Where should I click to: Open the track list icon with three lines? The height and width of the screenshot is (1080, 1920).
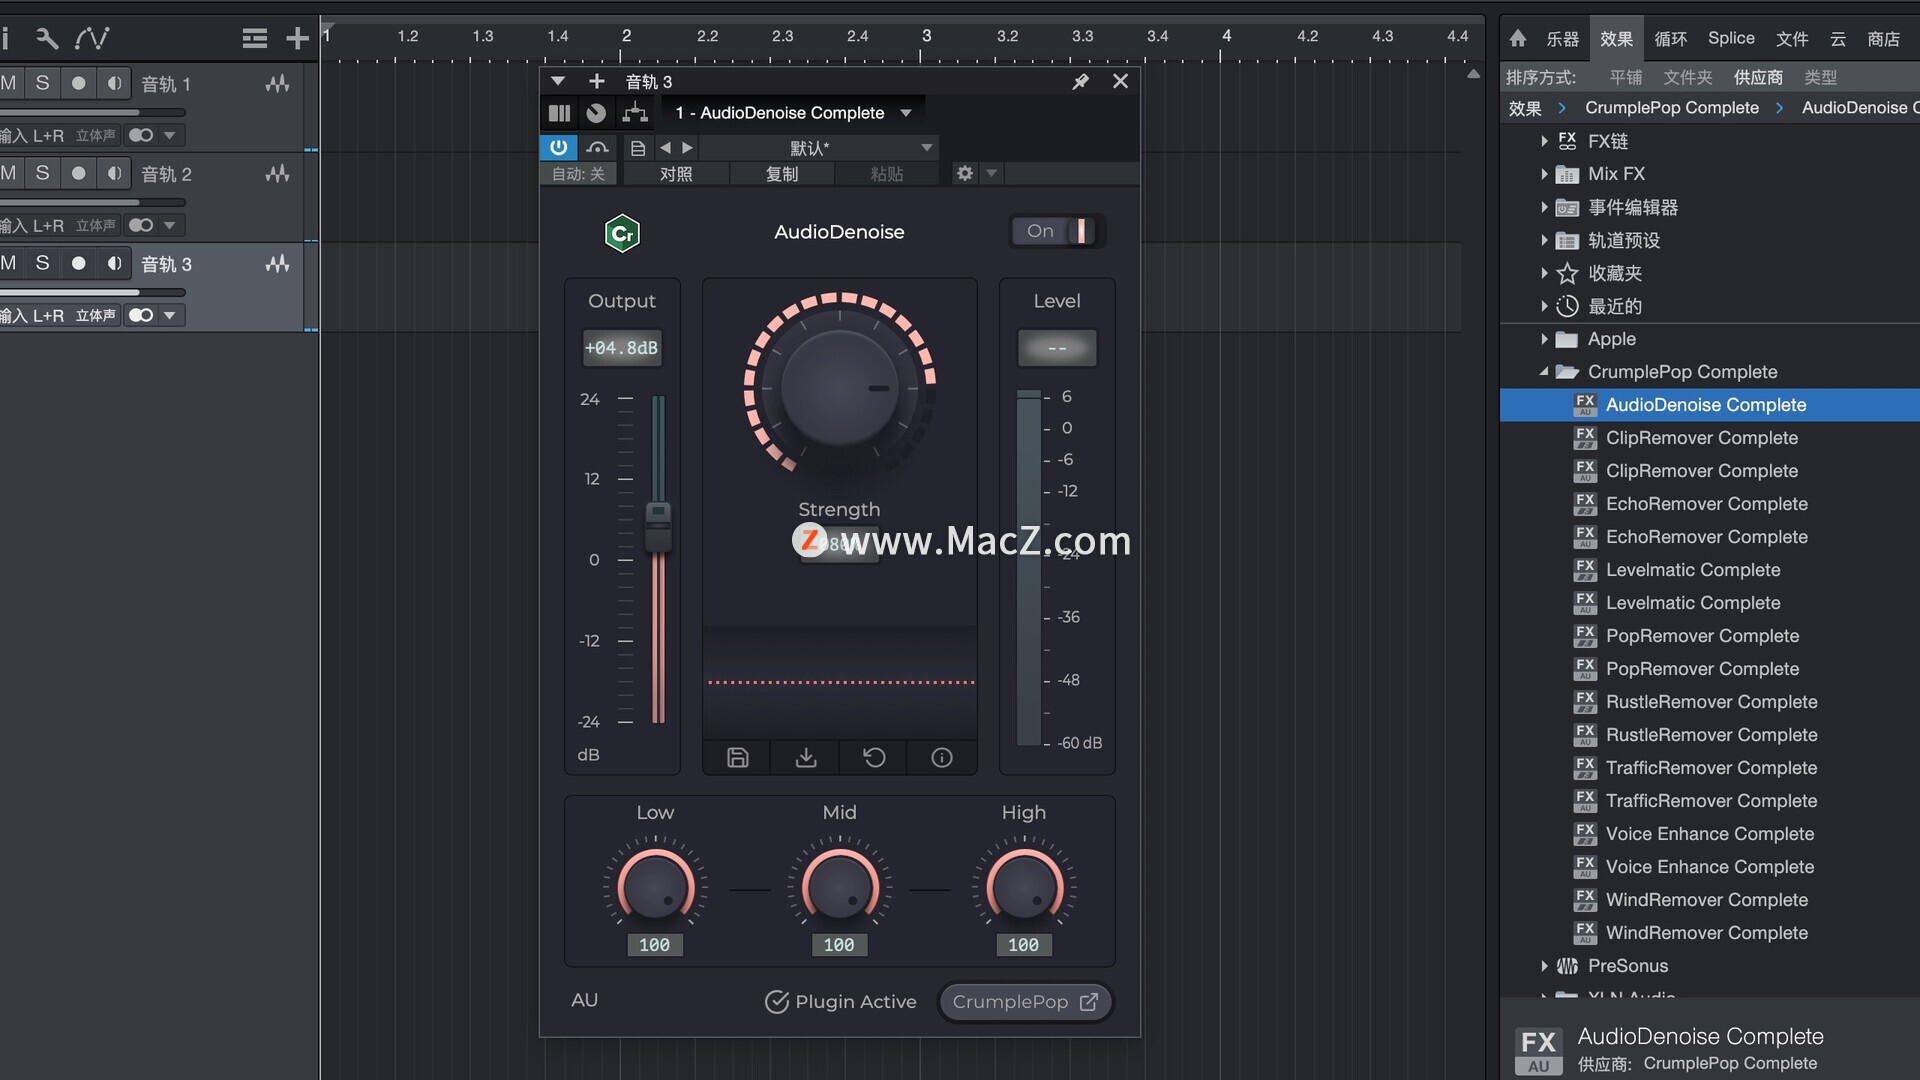pos(255,38)
